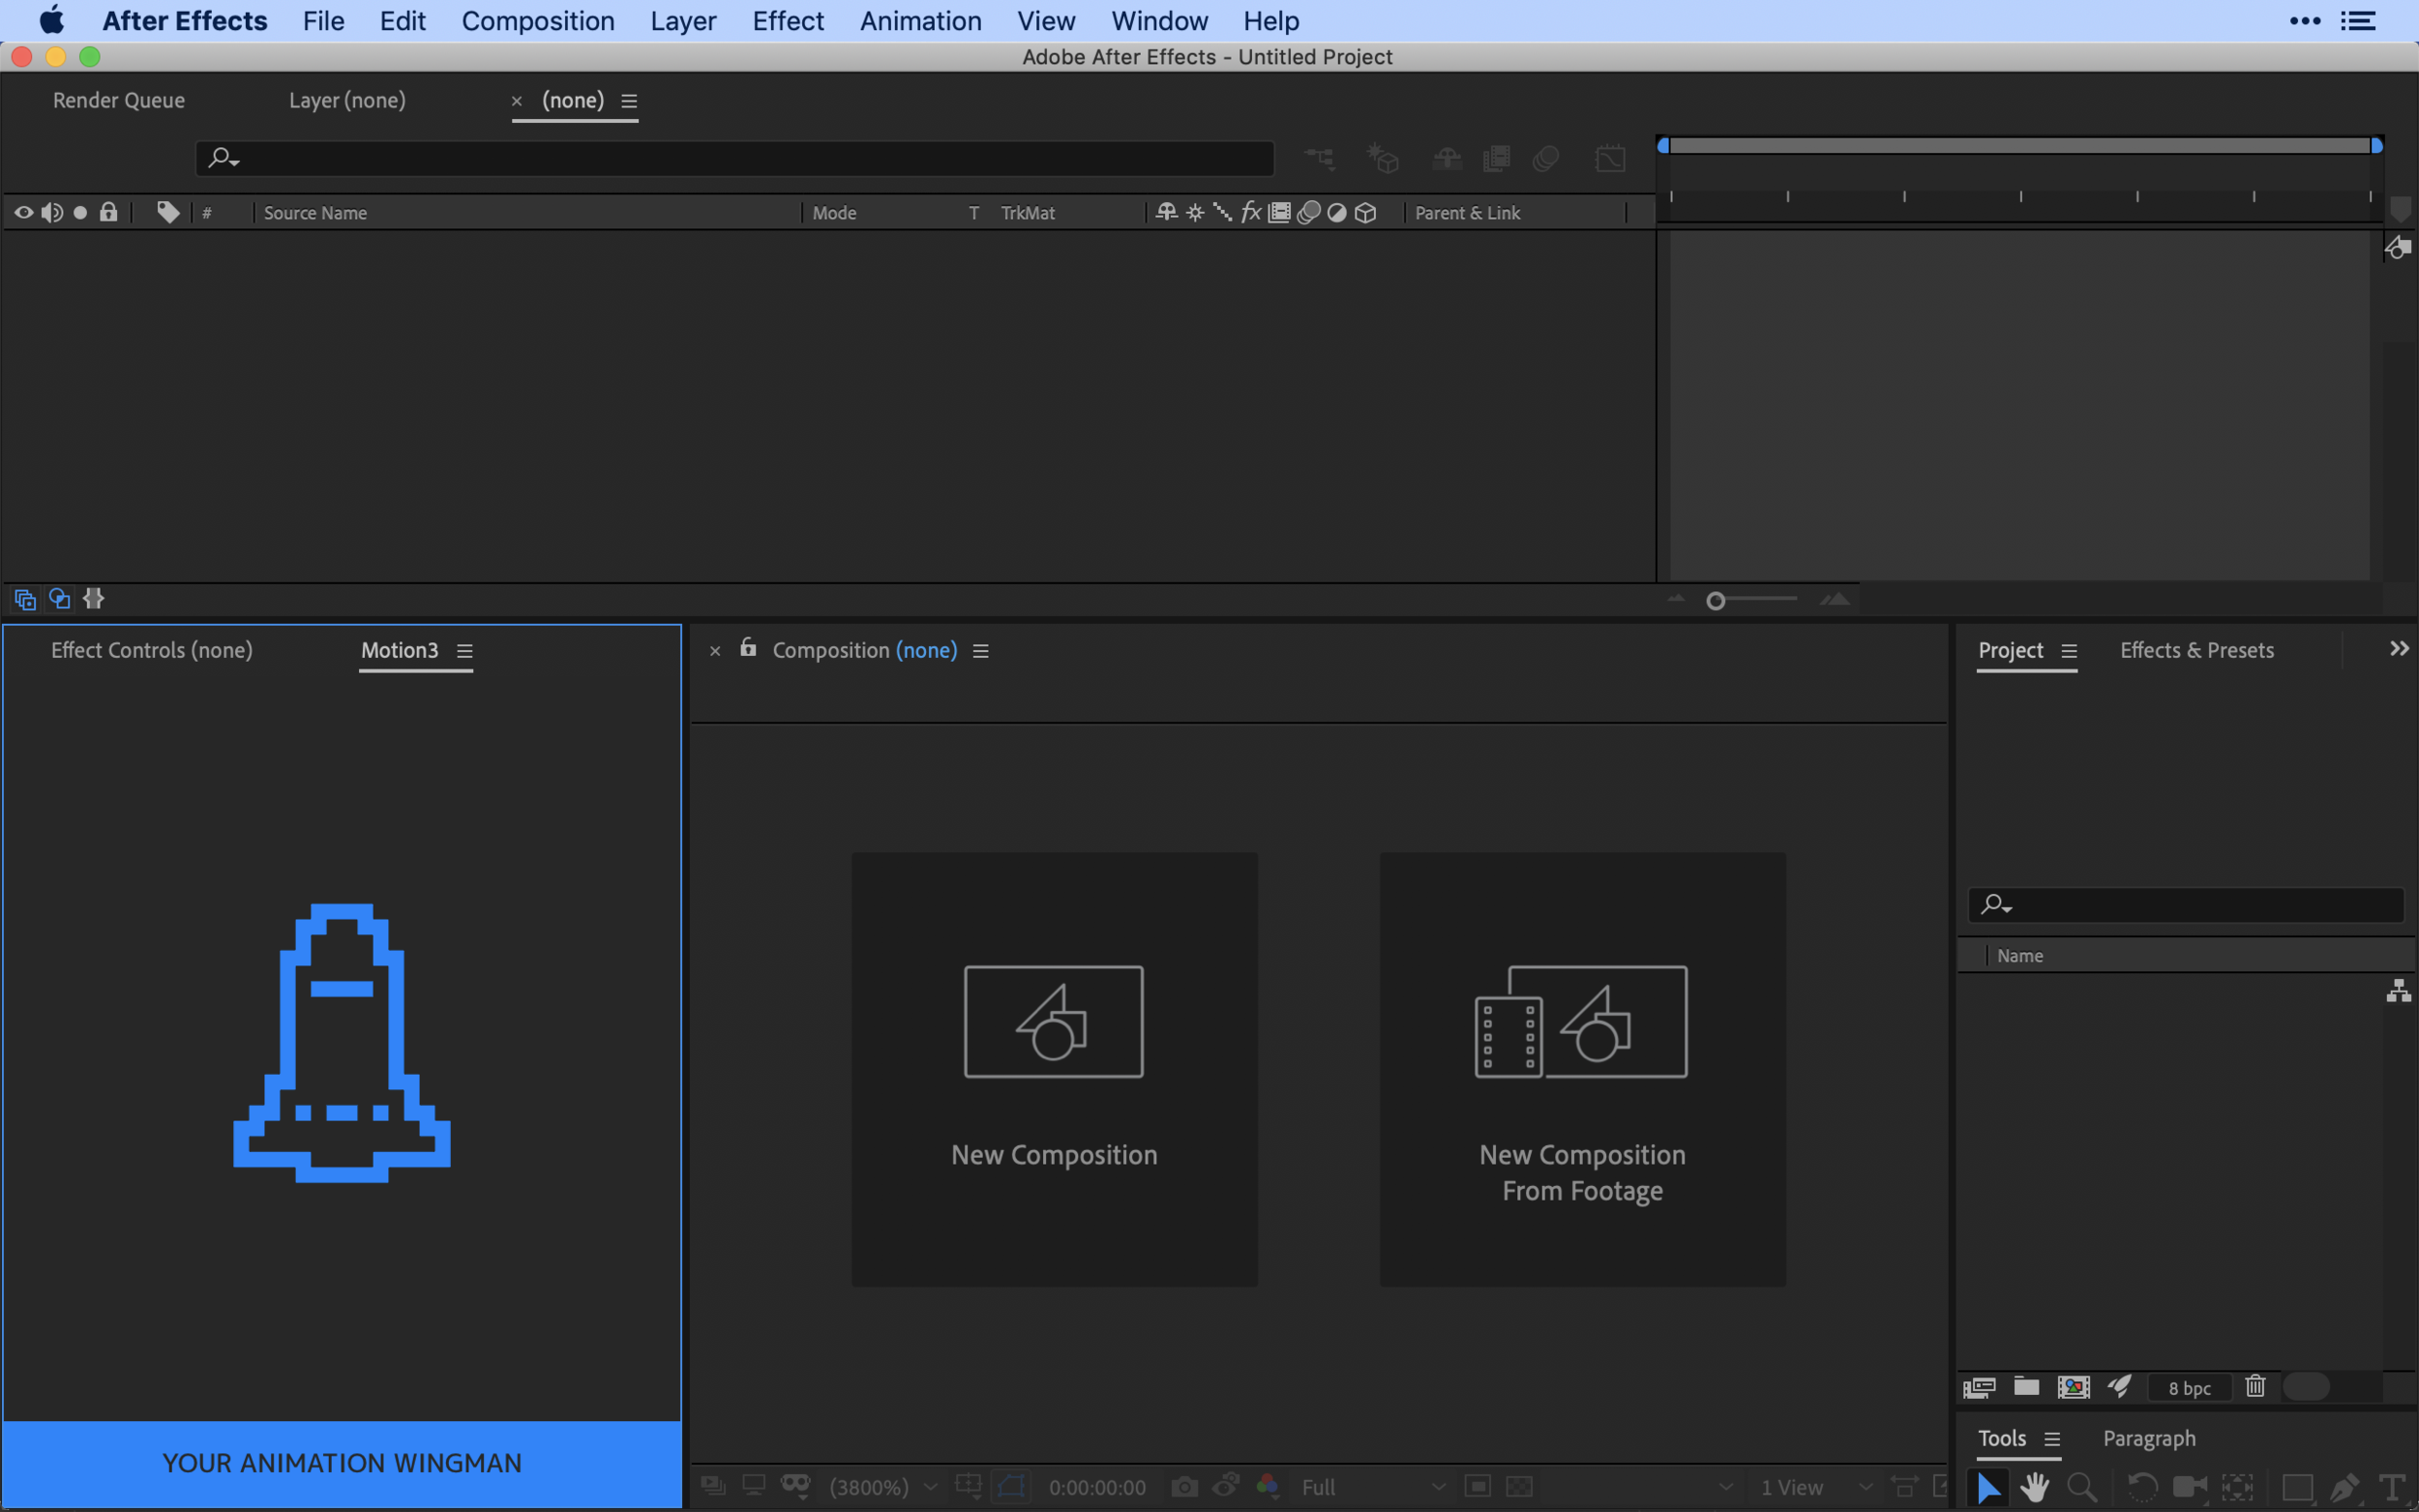Toggle Motion Blur enable switch in timeline
This screenshot has height=1512, width=2419.
[x=1546, y=158]
